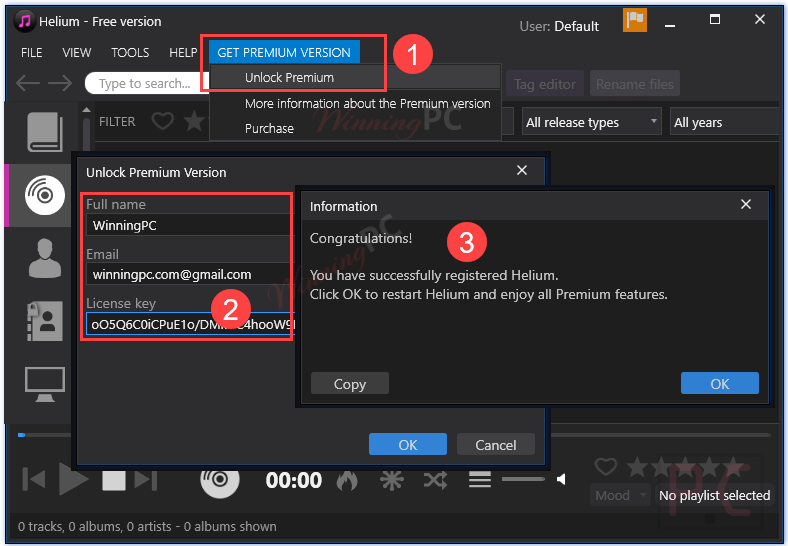Skip to next track
Viewport: 788px width, 546px height.
[146, 479]
